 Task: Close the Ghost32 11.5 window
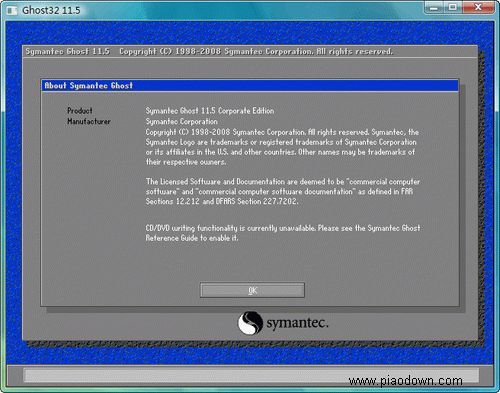click(x=478, y=7)
